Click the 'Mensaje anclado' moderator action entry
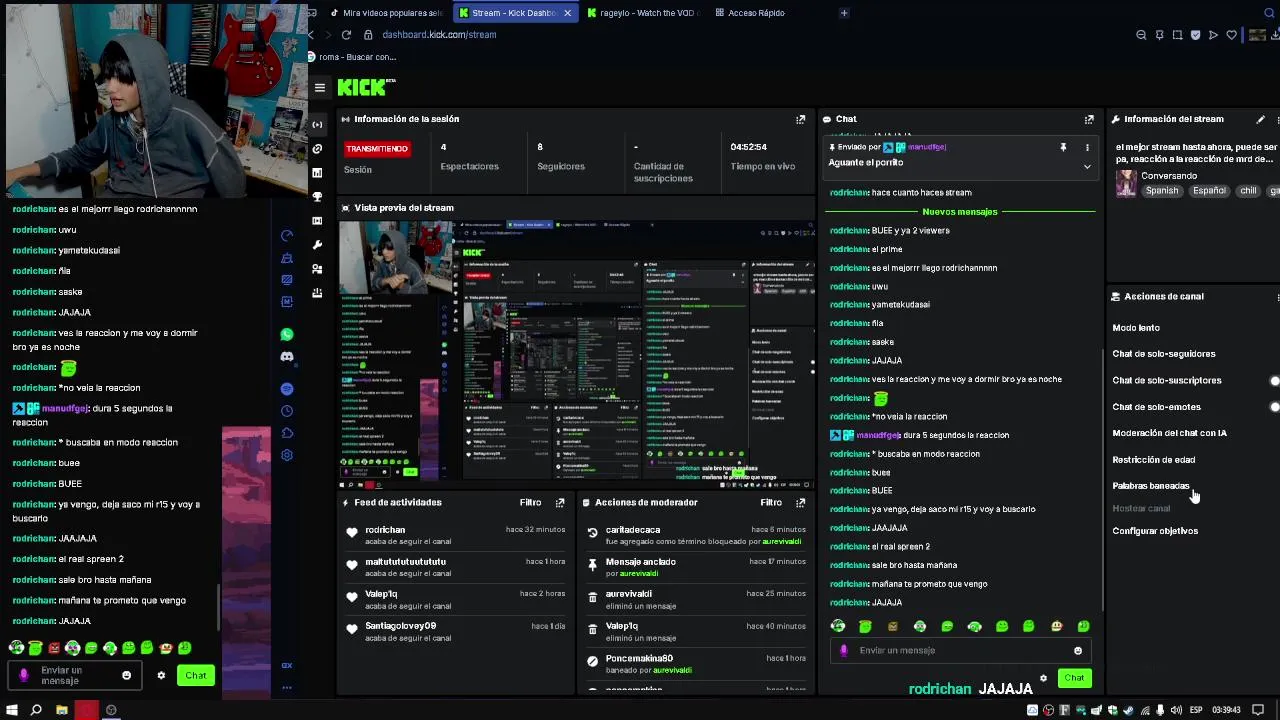The width and height of the screenshot is (1280, 720). pos(696,568)
